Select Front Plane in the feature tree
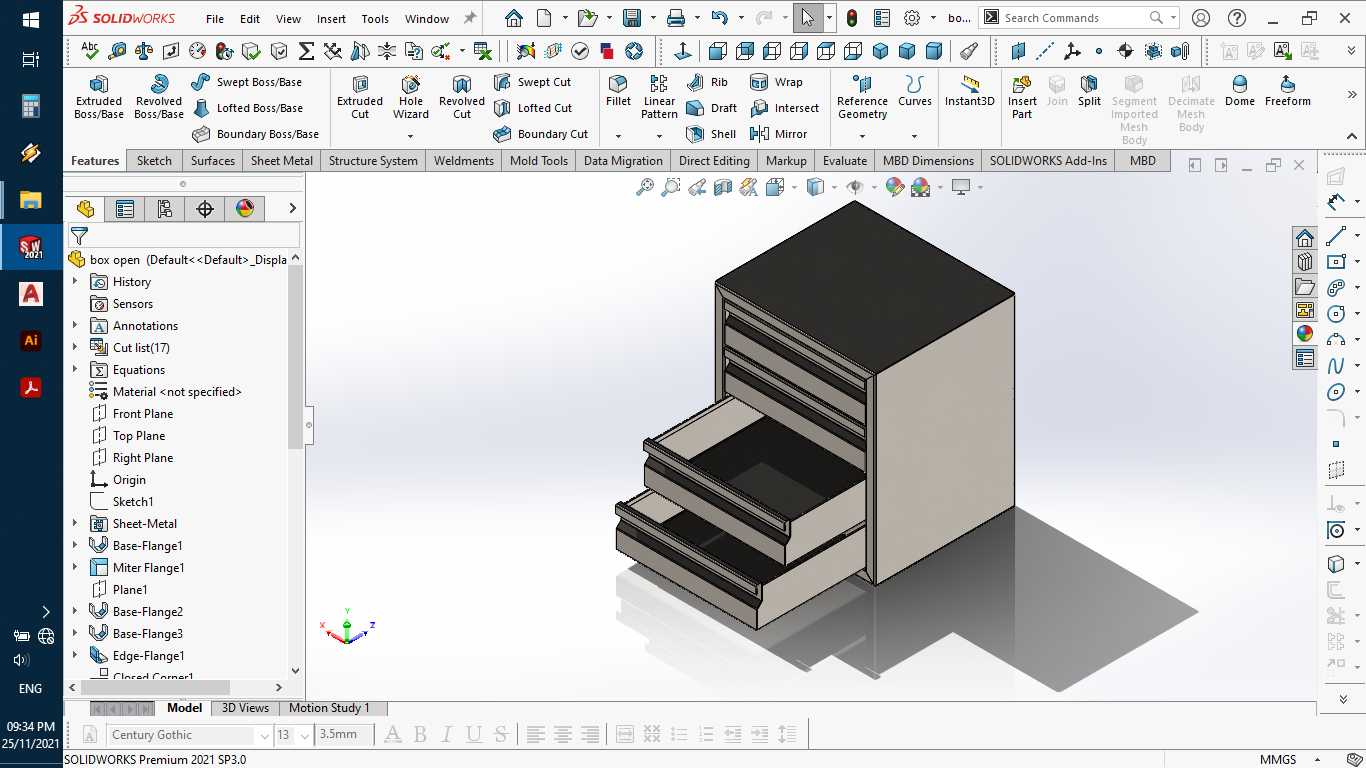 pos(143,414)
